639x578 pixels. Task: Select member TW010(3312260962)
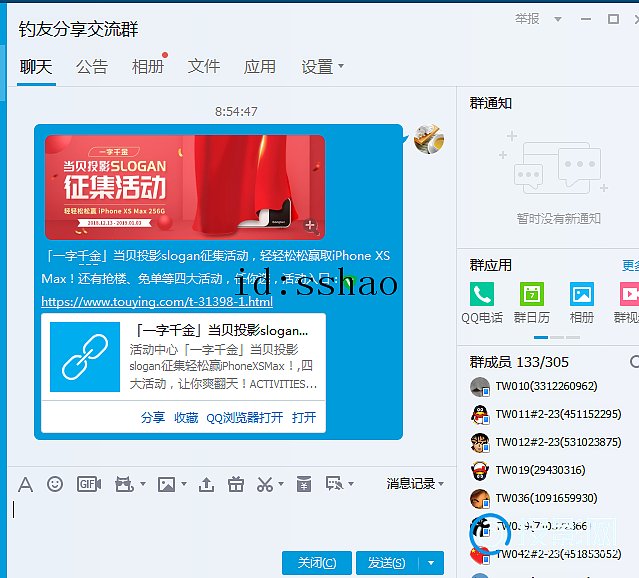pos(546,386)
